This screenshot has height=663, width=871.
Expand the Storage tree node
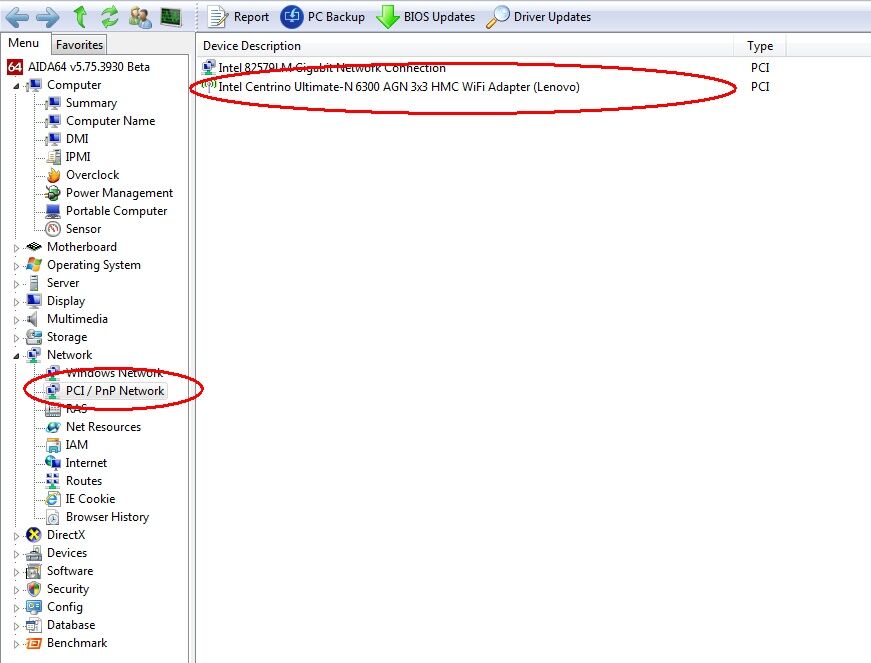tap(16, 338)
